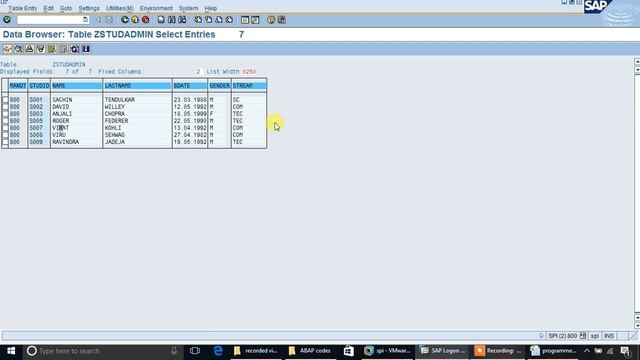
Task: Switch to ABAP codes folder on taskbar
Action: point(310,351)
